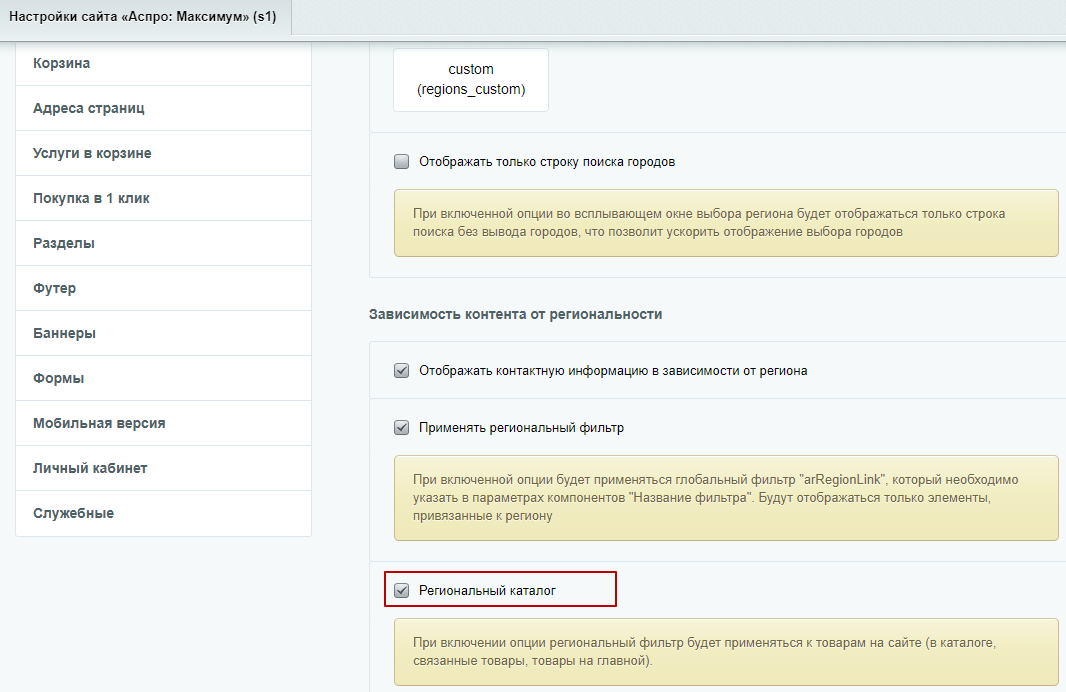Click the Региональный каталог label text

click(487, 591)
